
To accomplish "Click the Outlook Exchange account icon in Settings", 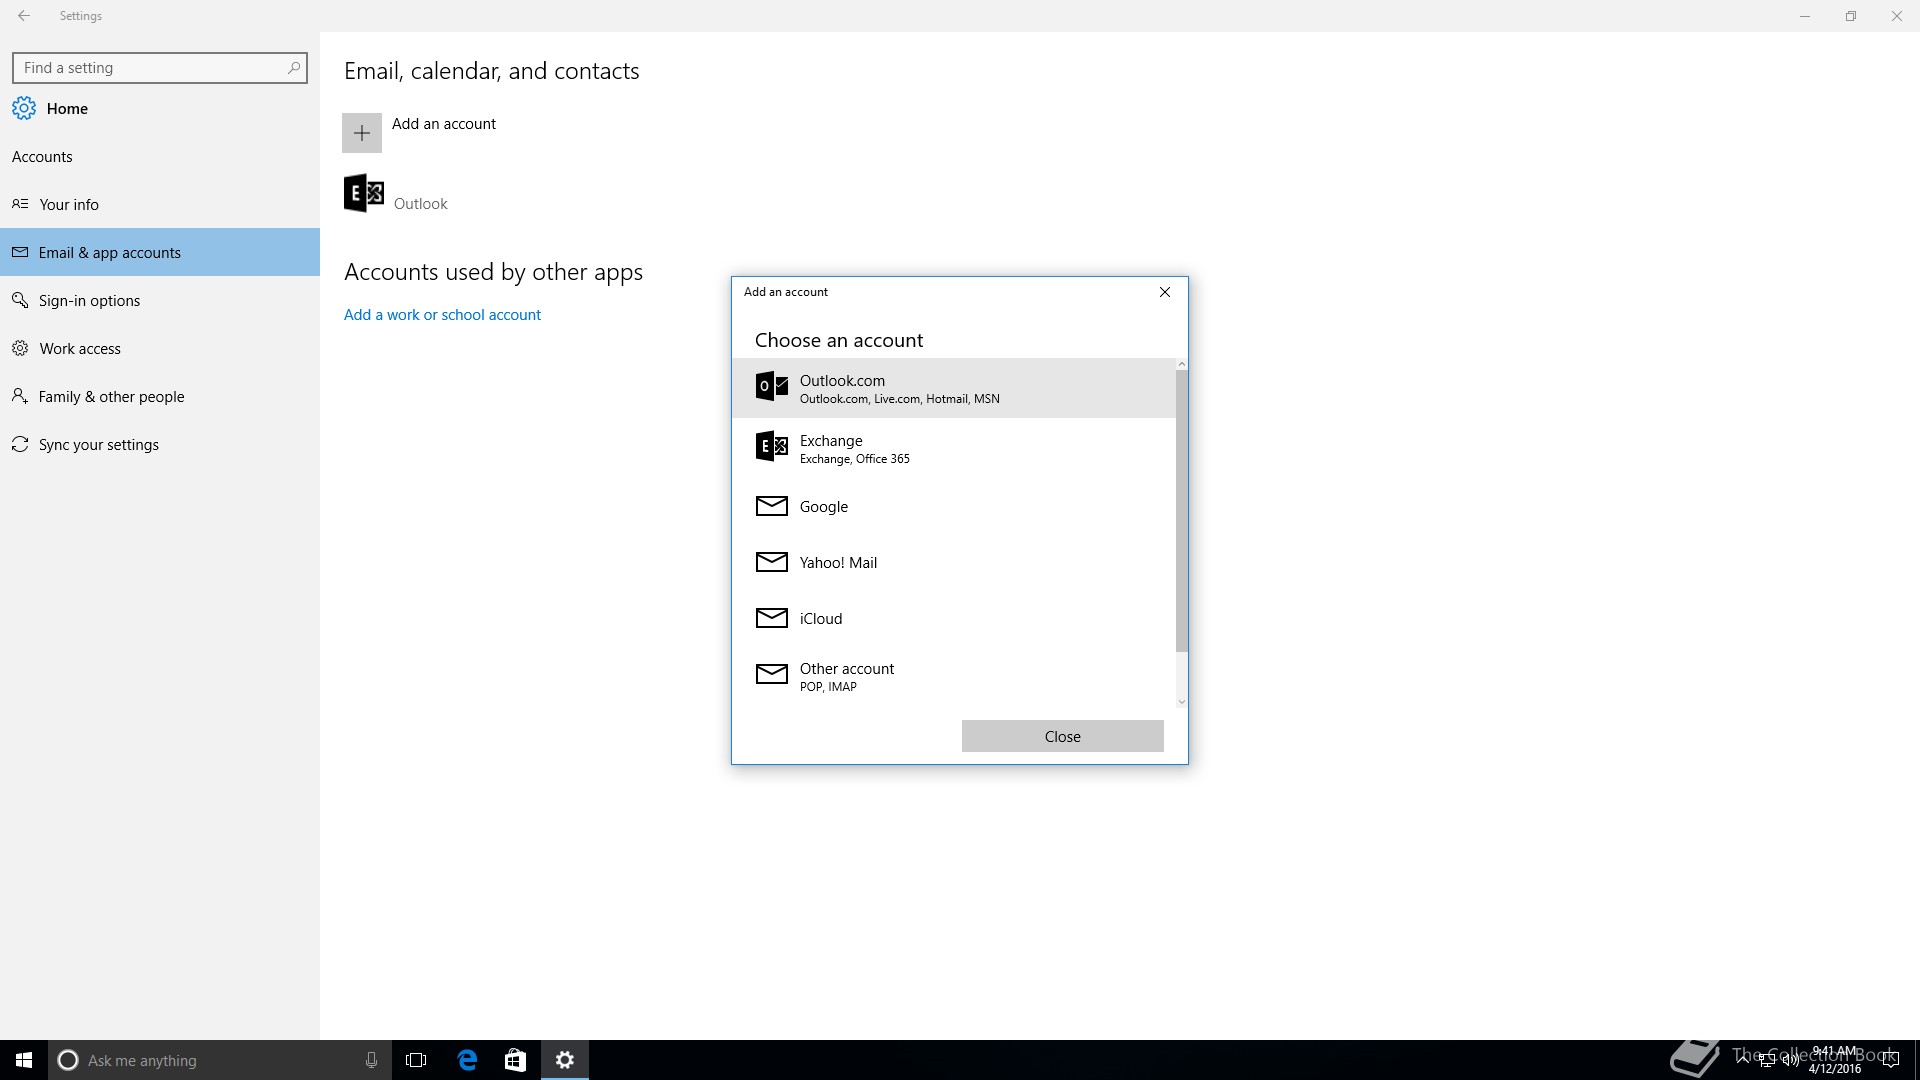I will (x=364, y=193).
